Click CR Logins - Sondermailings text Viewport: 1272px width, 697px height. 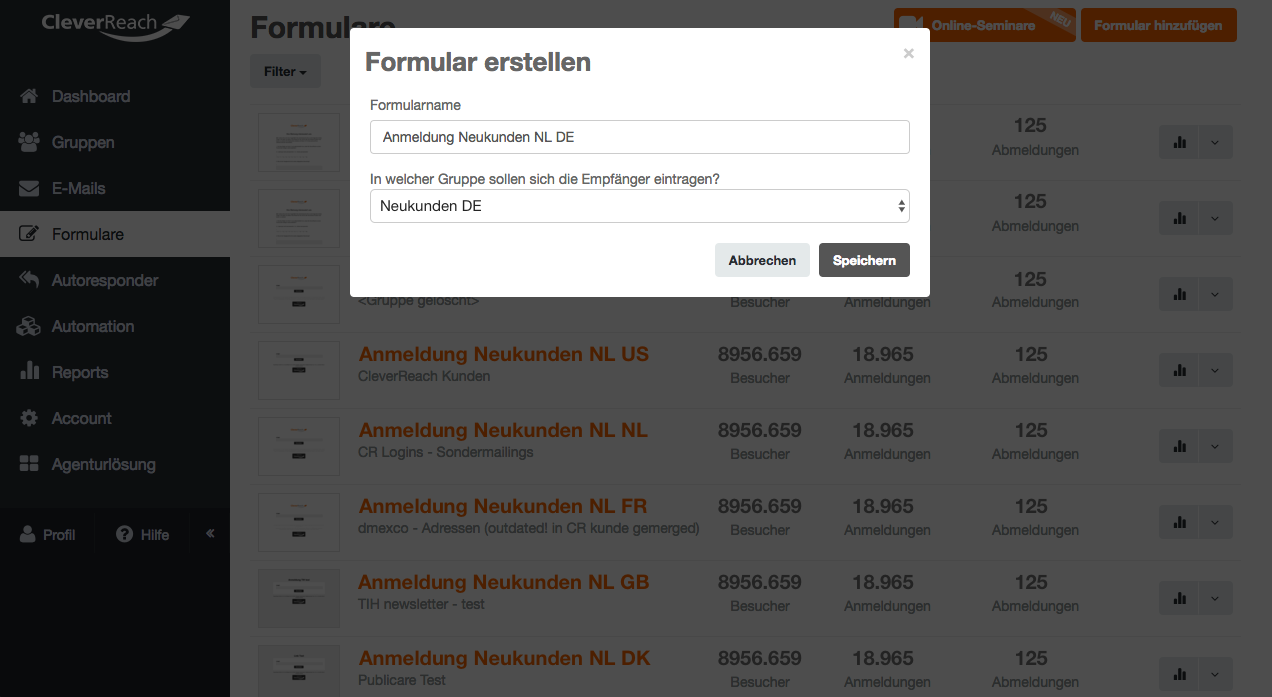point(446,453)
